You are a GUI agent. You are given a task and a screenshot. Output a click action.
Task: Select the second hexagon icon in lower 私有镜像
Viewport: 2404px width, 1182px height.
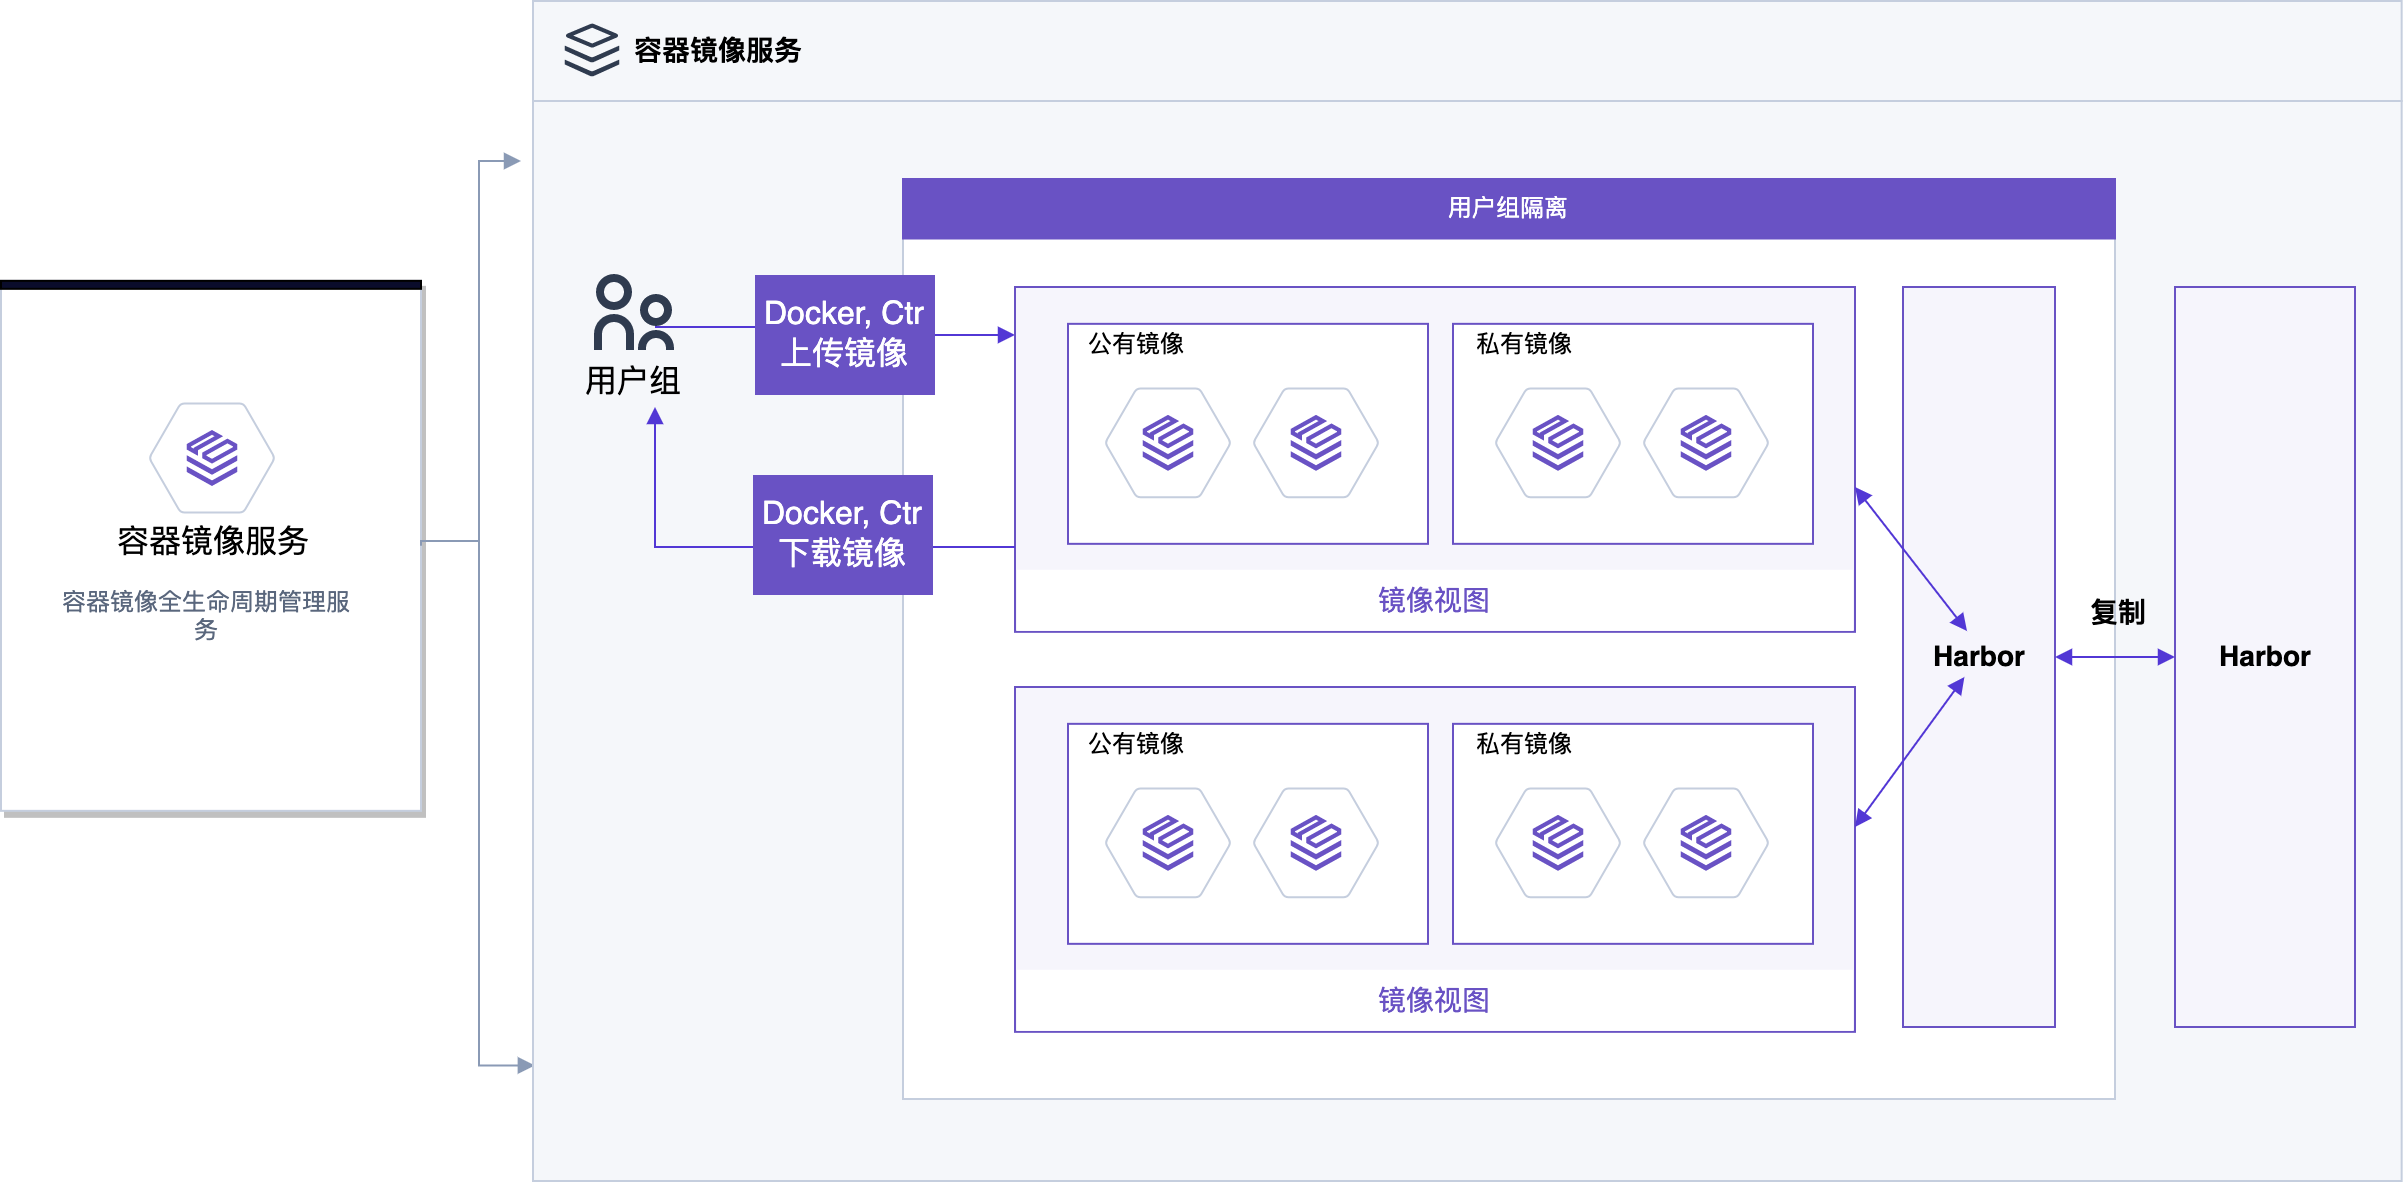[x=1706, y=843]
